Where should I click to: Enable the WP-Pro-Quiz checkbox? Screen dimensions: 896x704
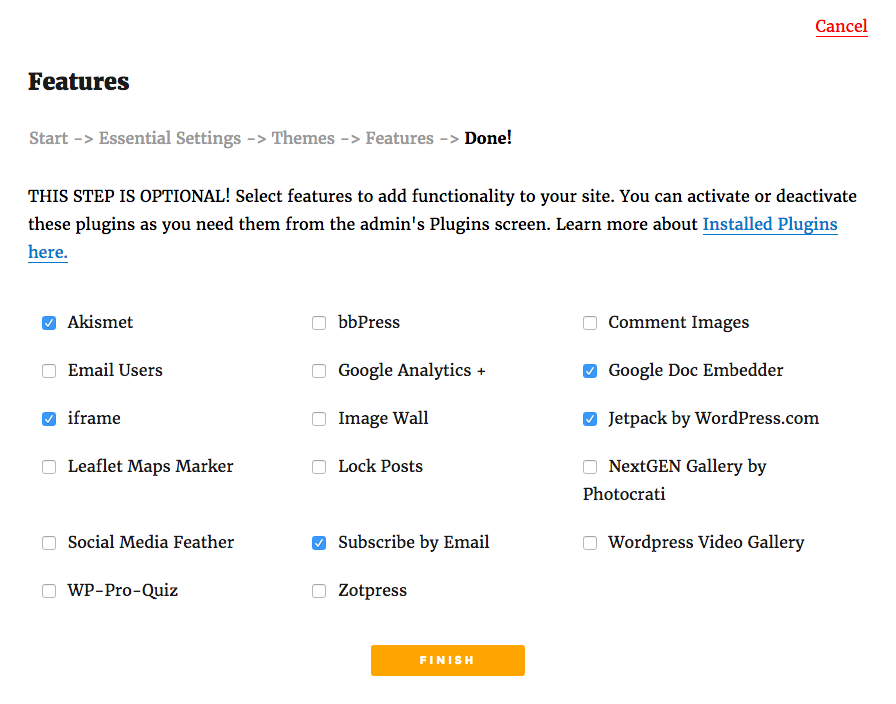49,591
